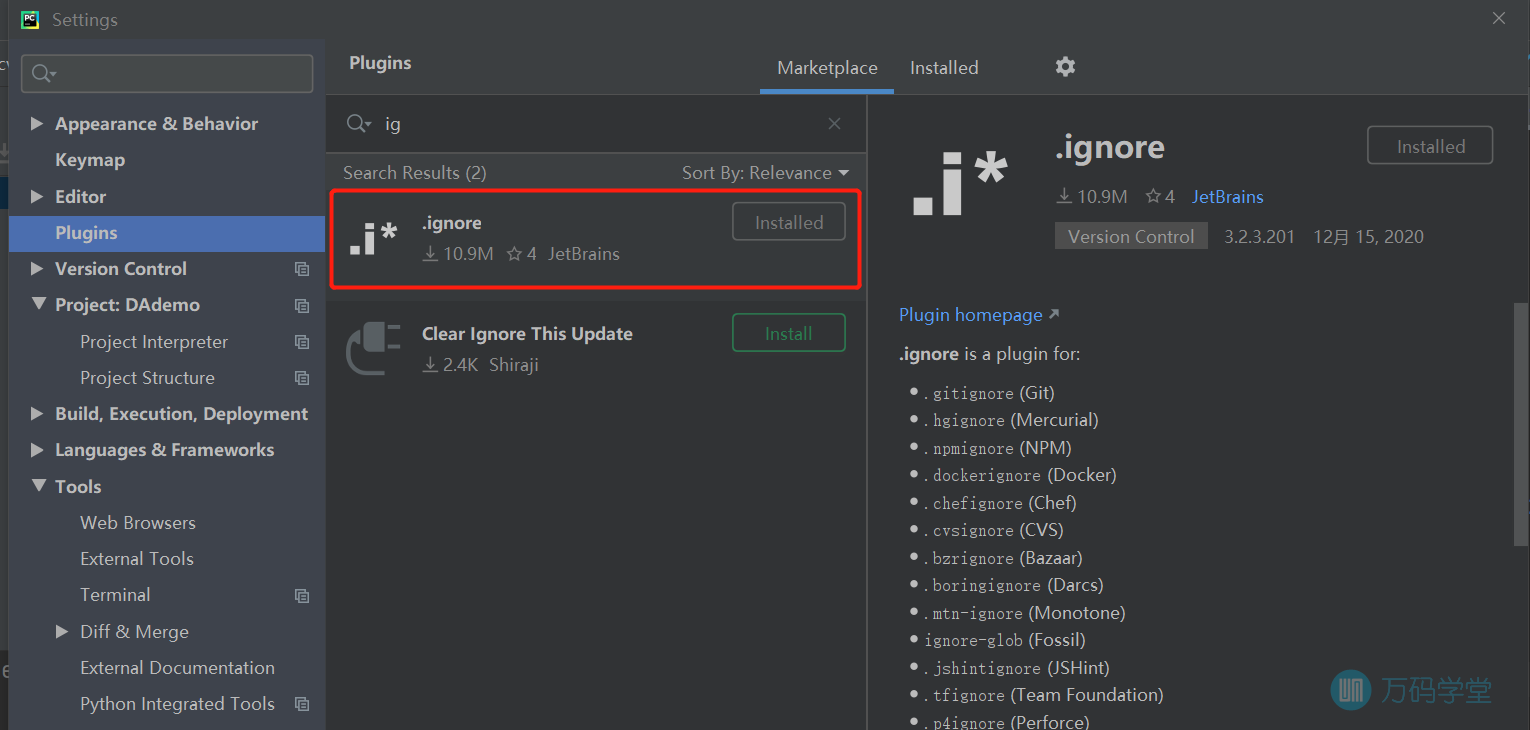Open Python Integrated Tools settings

click(x=177, y=704)
